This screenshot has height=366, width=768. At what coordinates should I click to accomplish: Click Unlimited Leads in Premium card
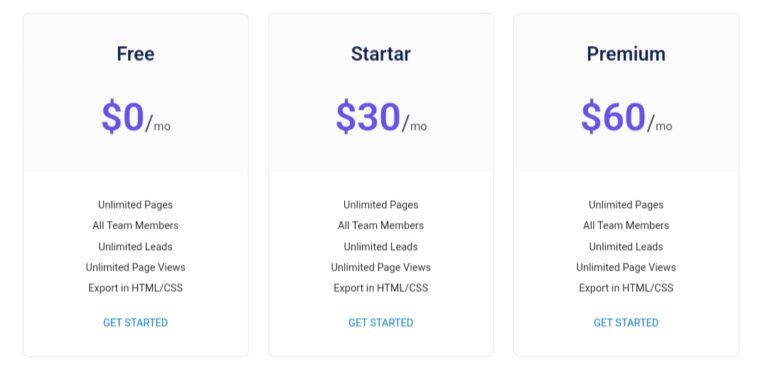point(626,246)
